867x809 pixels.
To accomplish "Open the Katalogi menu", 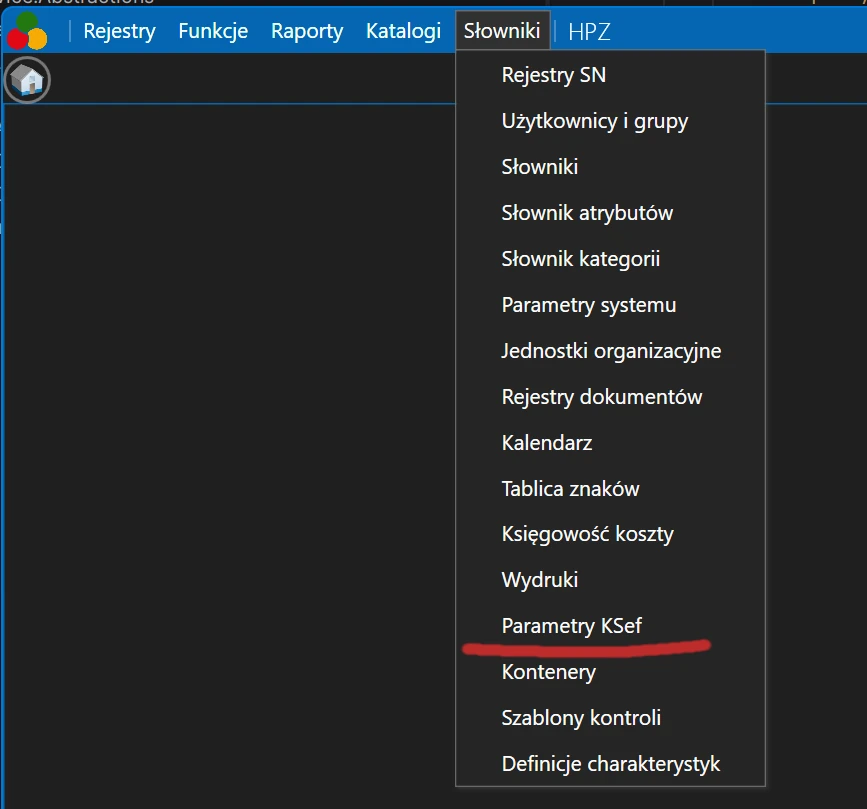I will 403,31.
